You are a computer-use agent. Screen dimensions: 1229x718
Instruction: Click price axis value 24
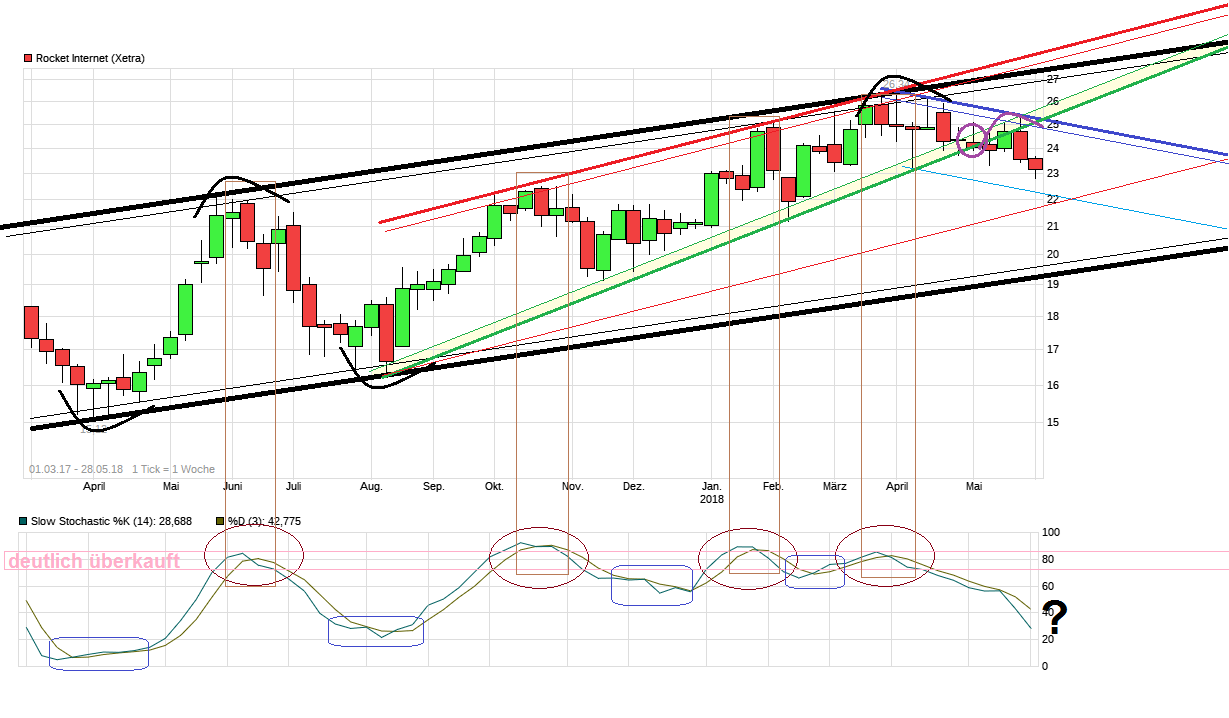click(1053, 148)
